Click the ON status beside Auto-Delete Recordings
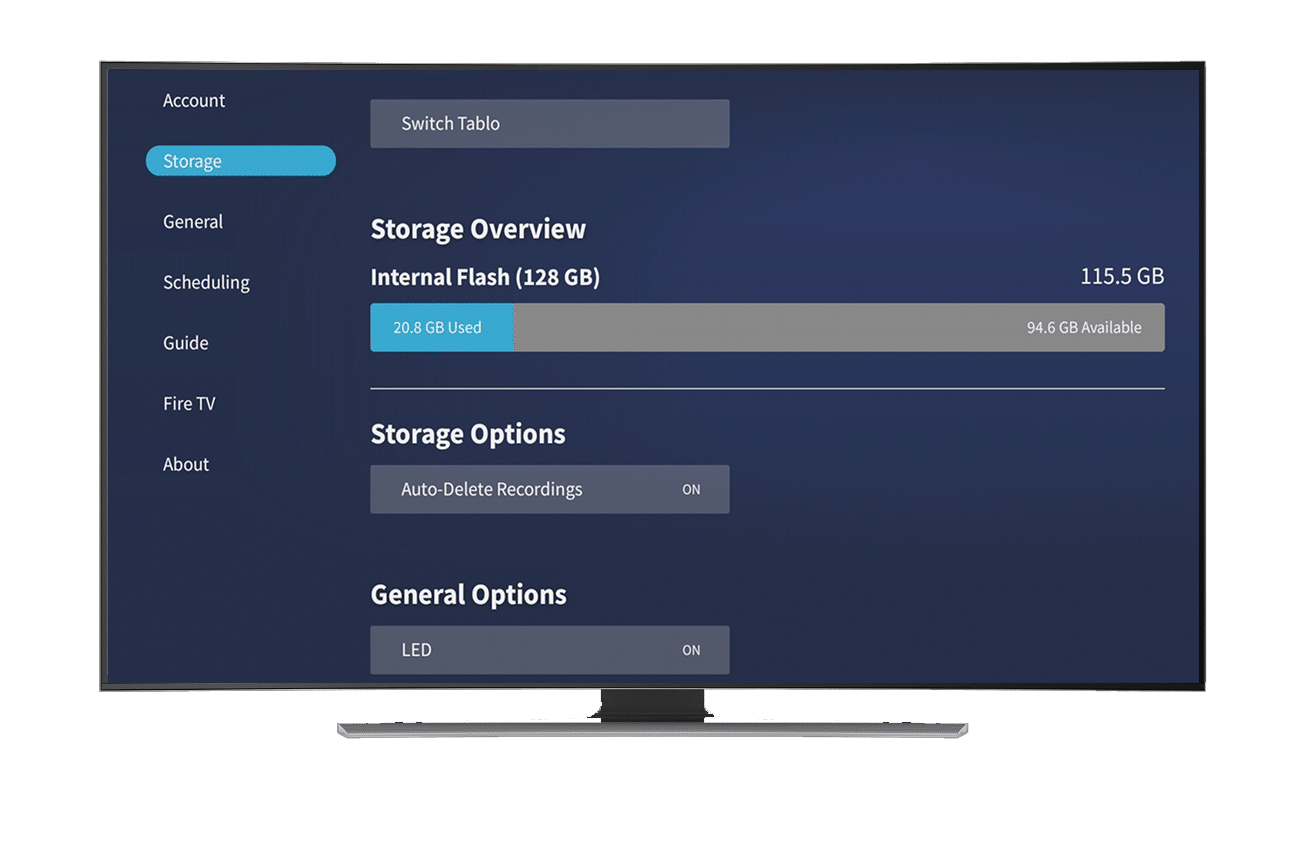Screen dimensions: 1314x857 pyautogui.click(x=691, y=490)
